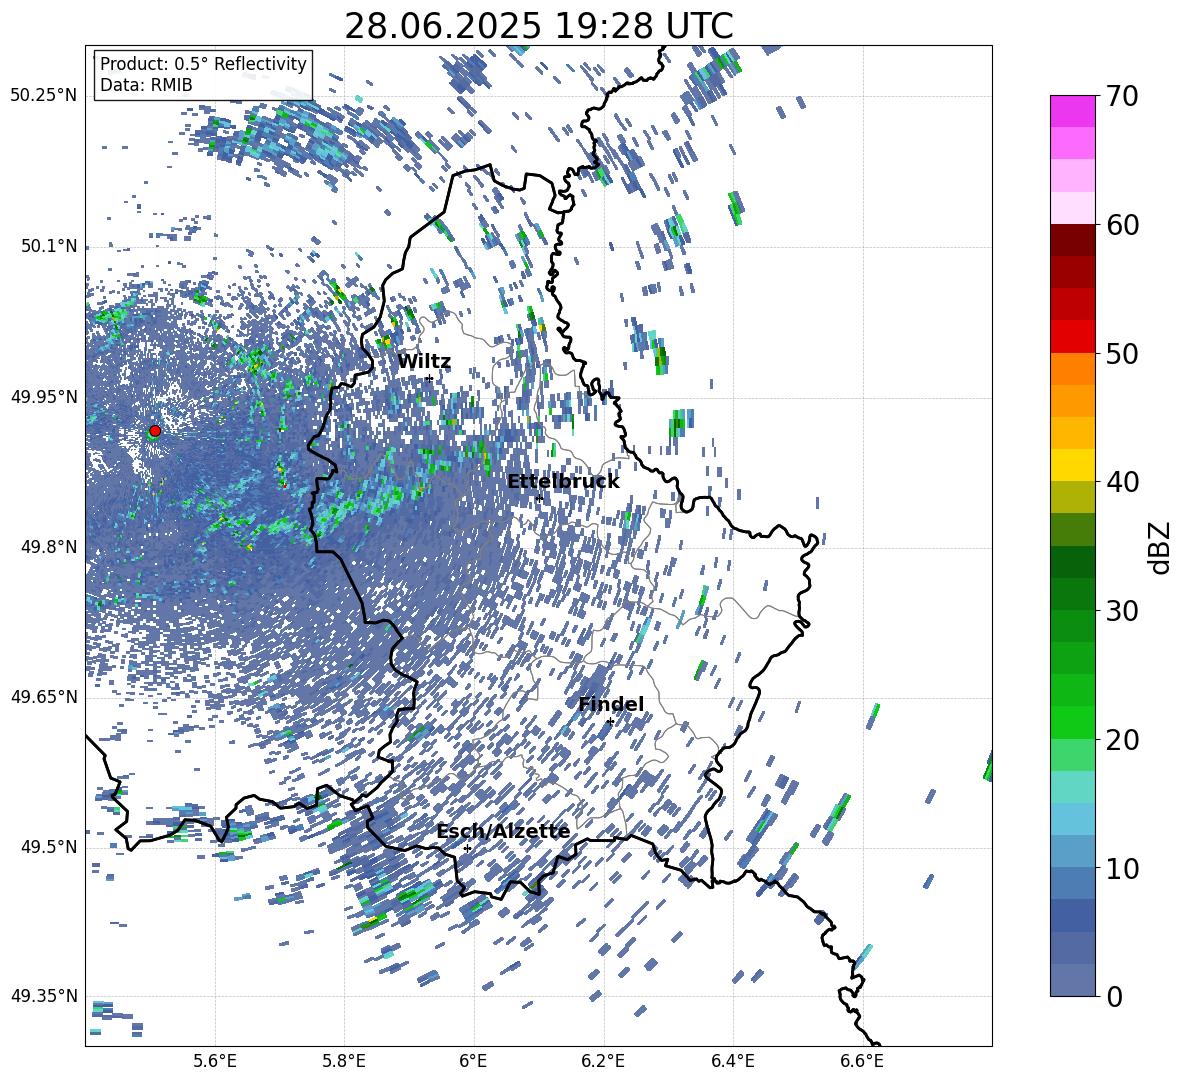
Task: Click the cross marker below Wiltz
Action: [x=429, y=378]
